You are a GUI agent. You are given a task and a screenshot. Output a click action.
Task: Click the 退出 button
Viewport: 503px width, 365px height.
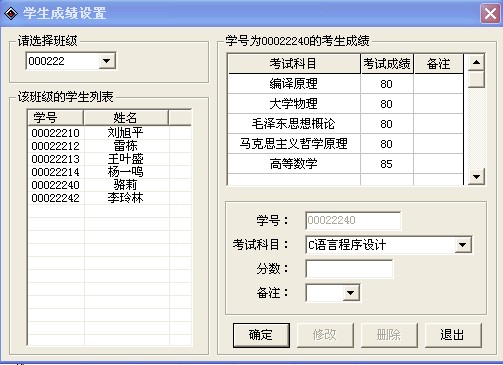click(453, 335)
